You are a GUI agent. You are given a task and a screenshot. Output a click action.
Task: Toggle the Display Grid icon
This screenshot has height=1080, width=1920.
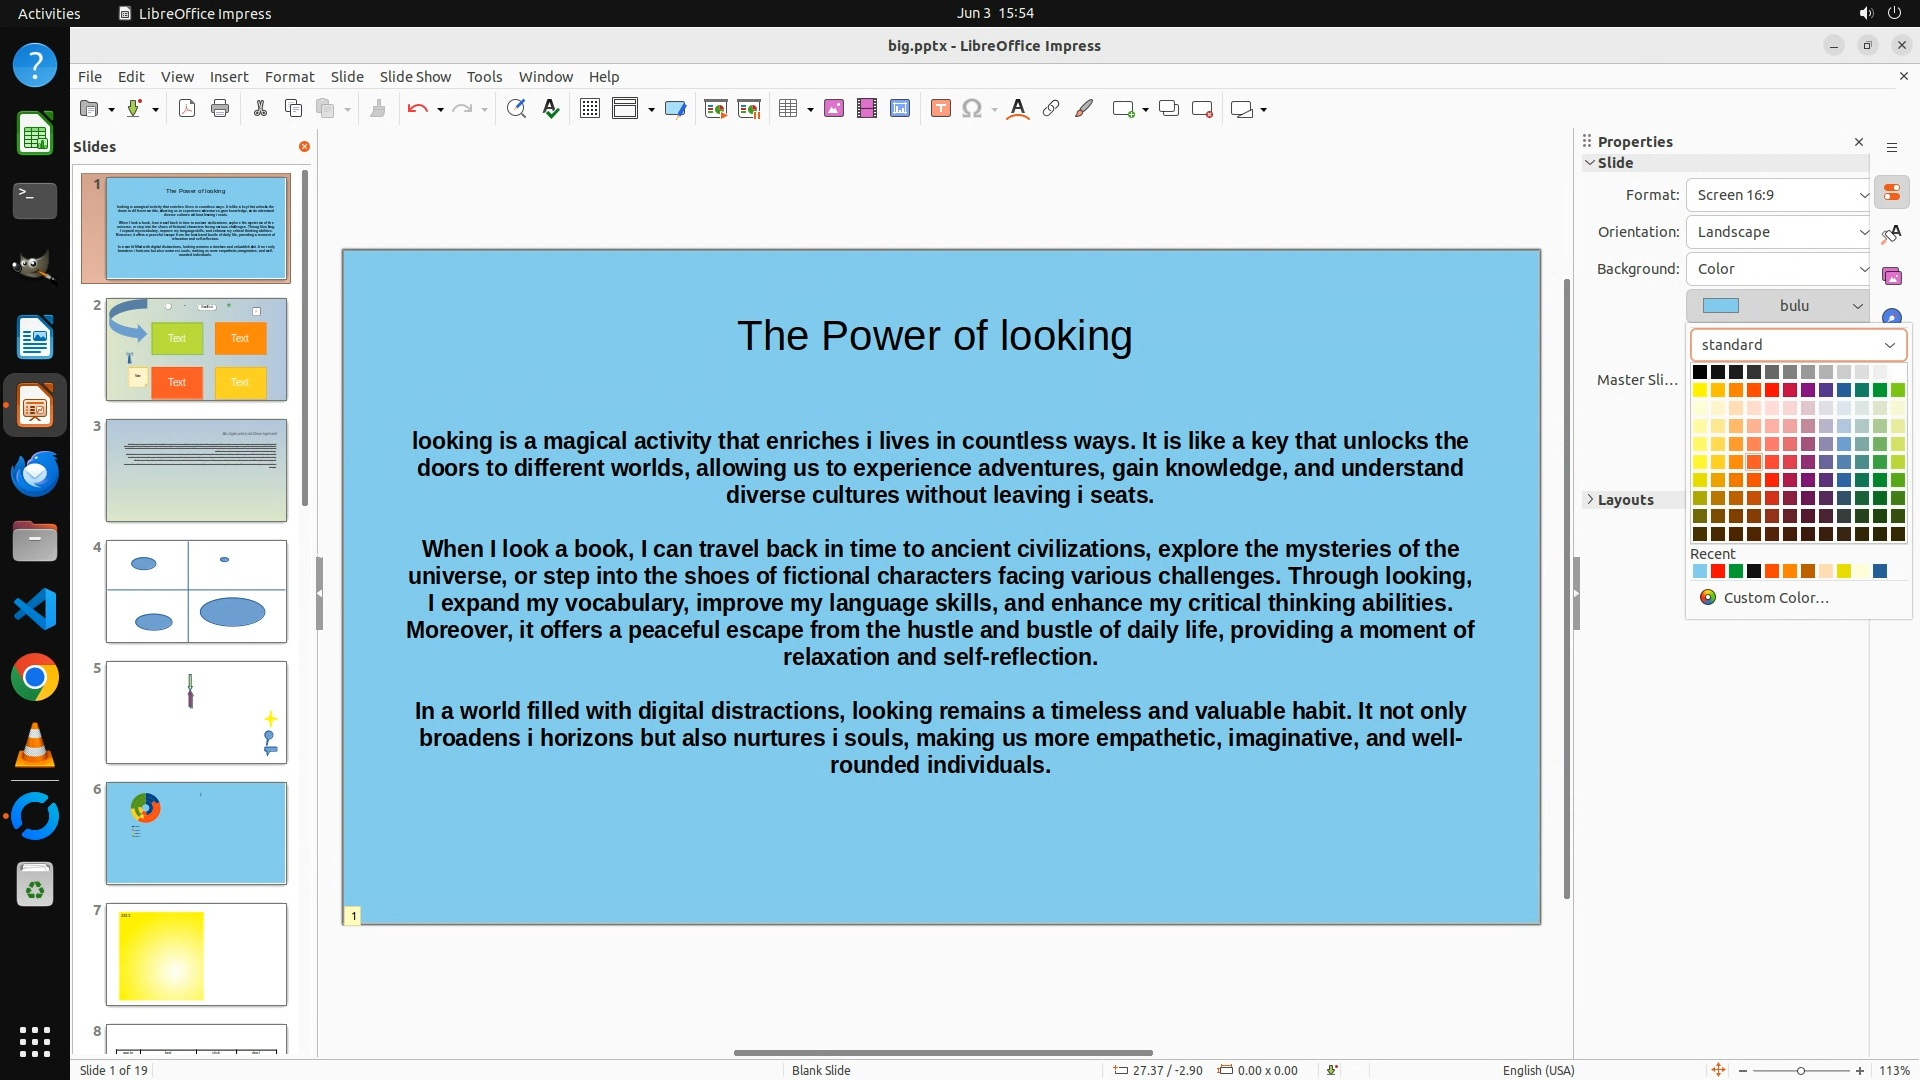pyautogui.click(x=590, y=109)
